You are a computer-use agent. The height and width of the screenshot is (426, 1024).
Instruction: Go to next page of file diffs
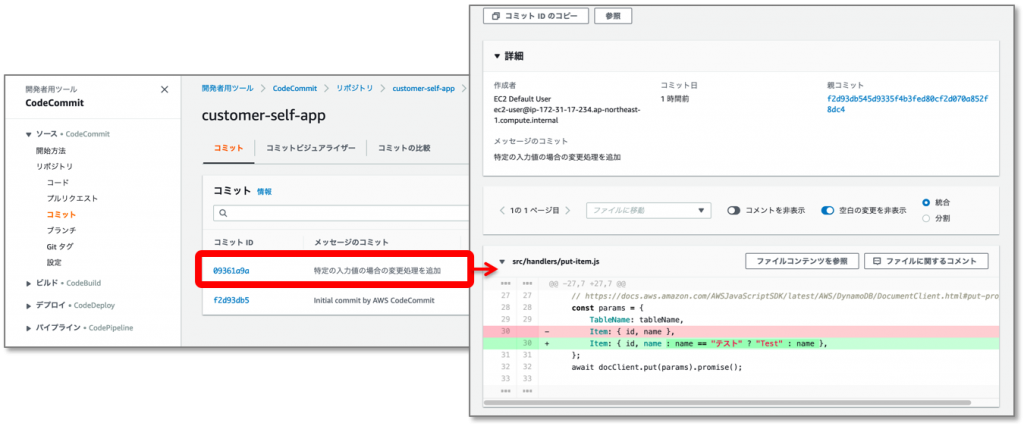click(568, 210)
